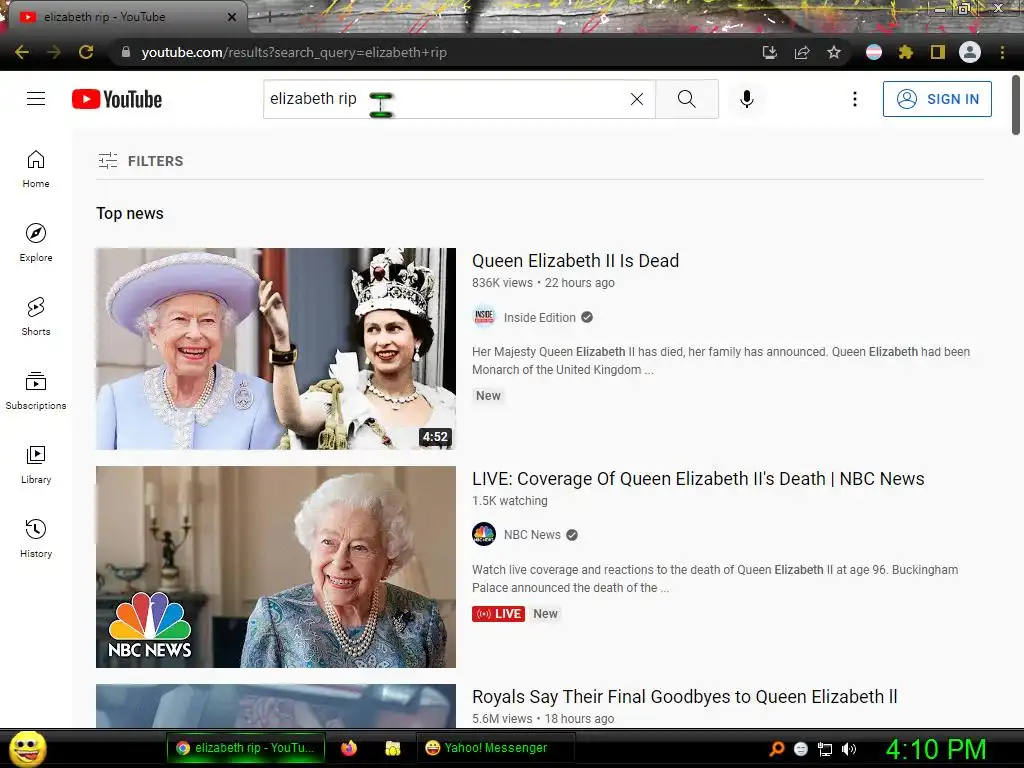Click the striped flag extension icon

coord(873,52)
